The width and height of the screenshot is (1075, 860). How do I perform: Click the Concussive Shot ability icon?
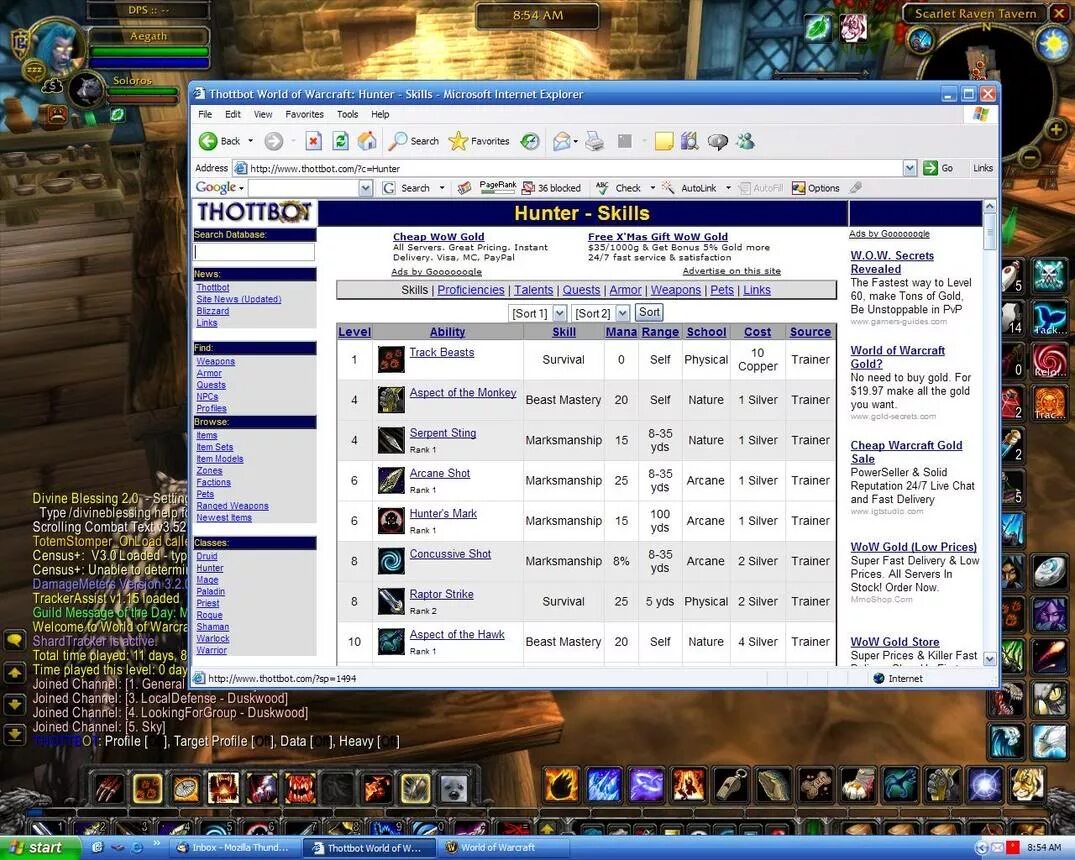point(391,561)
